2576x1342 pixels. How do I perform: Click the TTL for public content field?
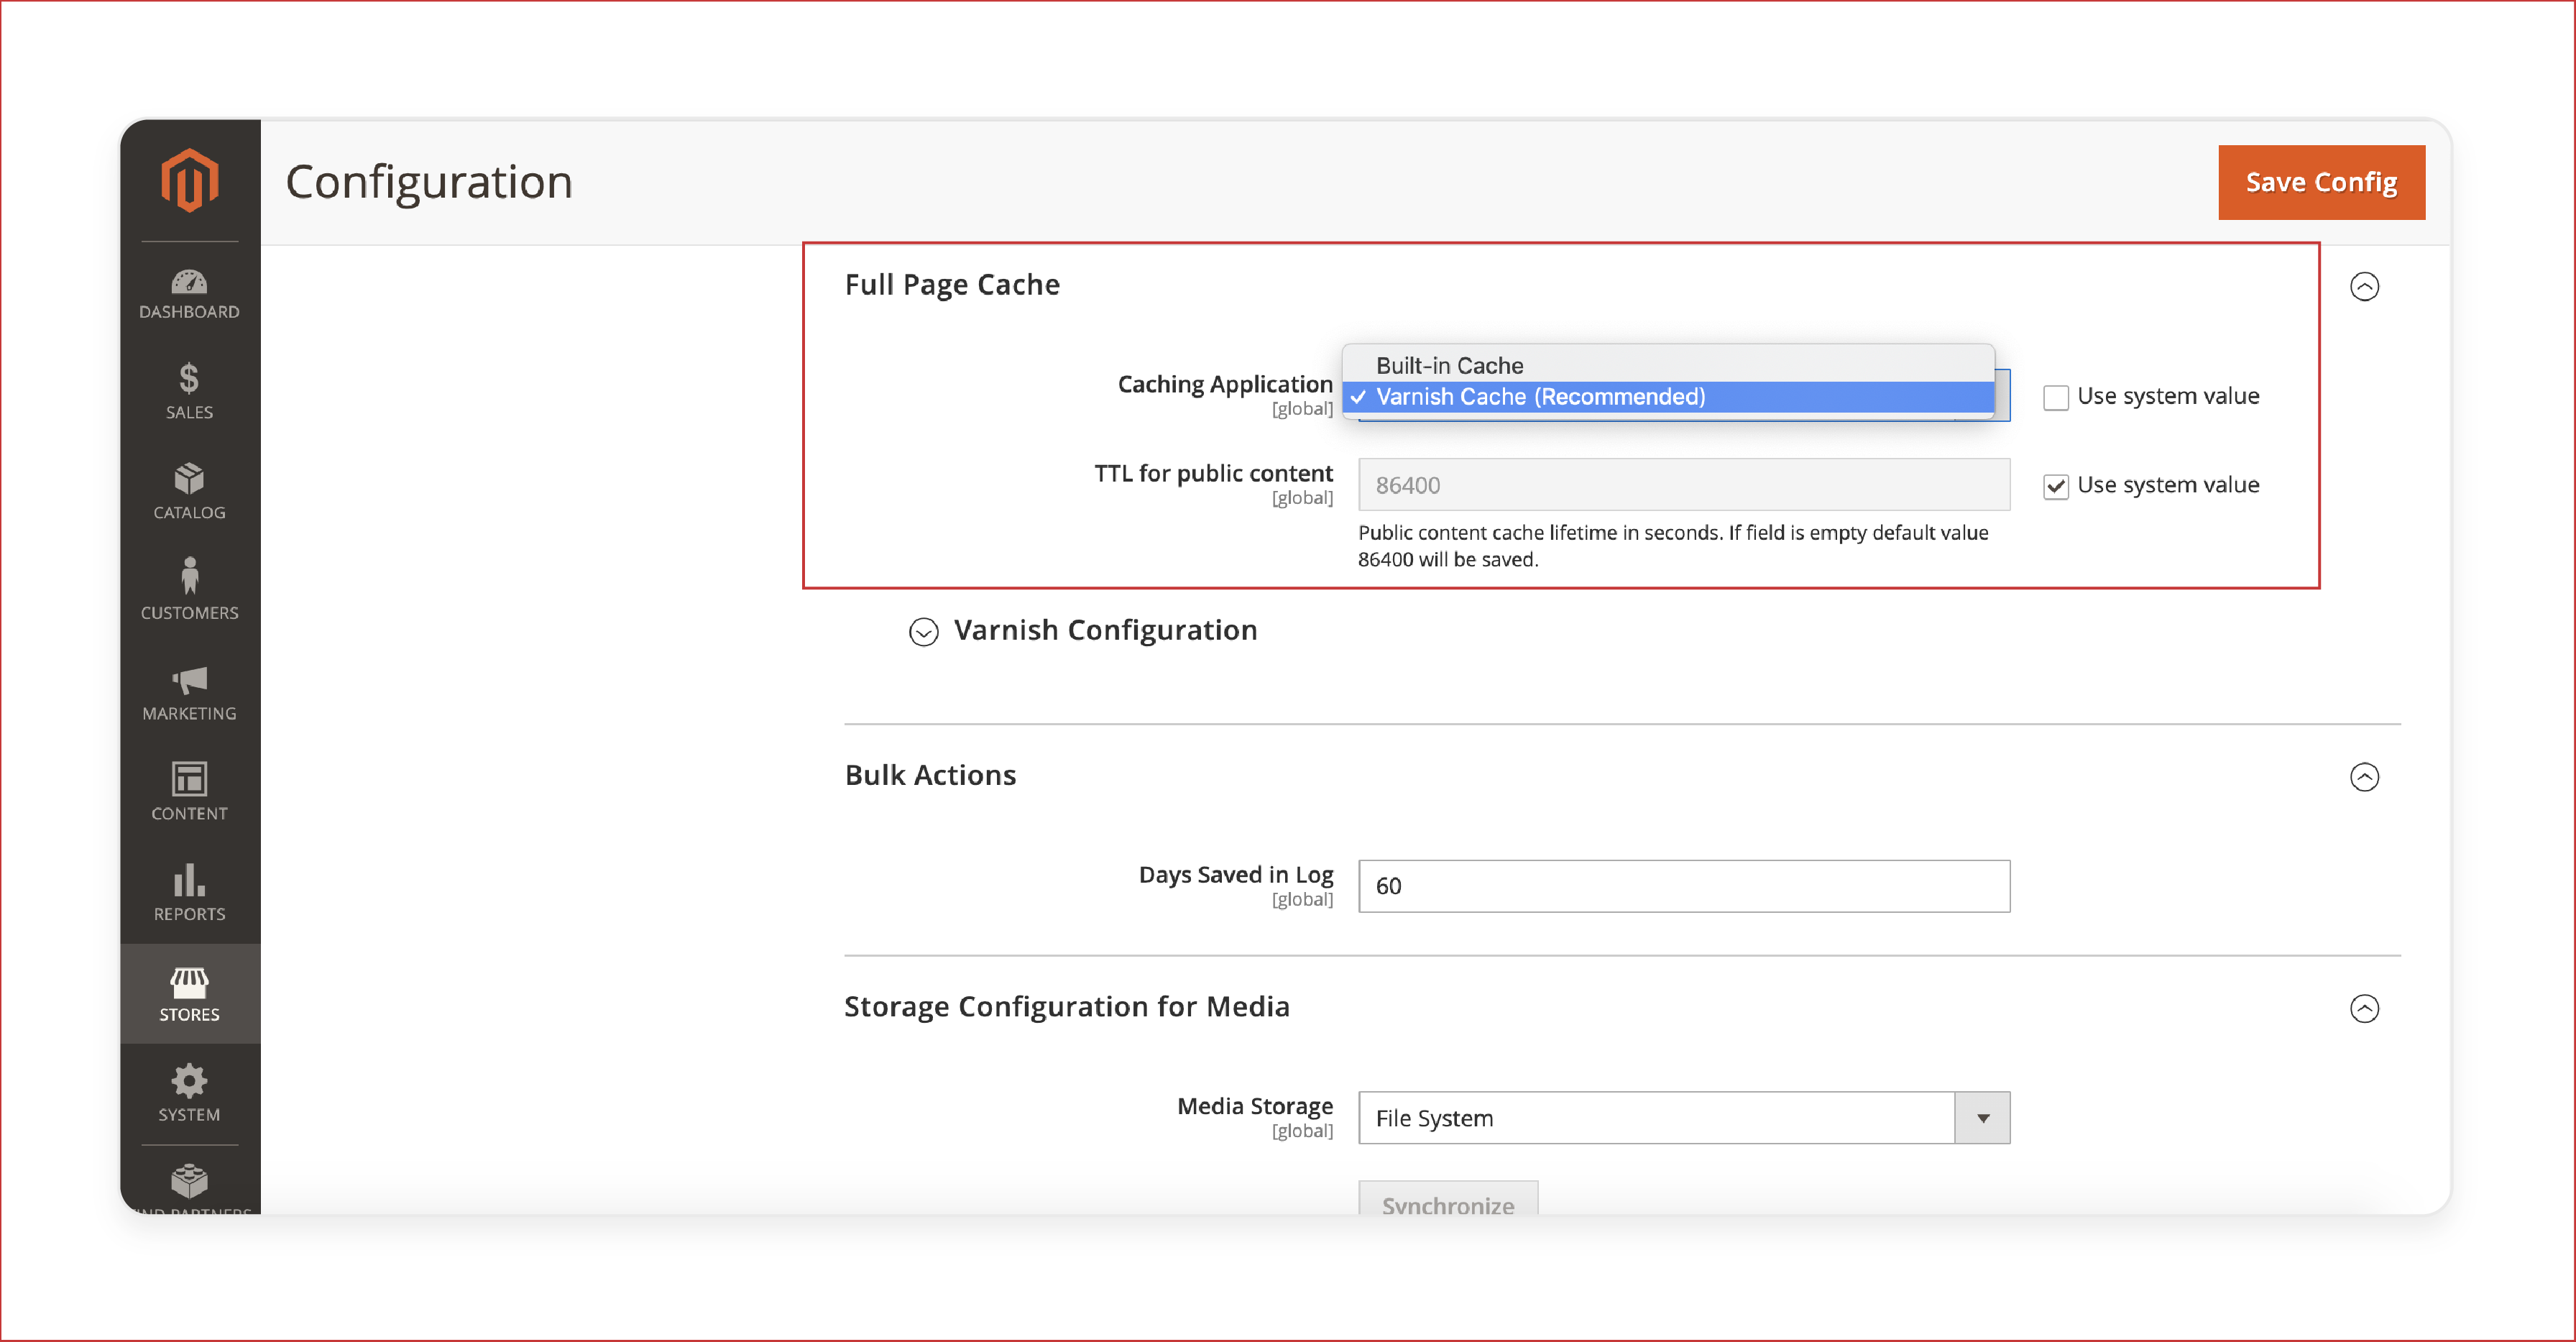(1684, 485)
